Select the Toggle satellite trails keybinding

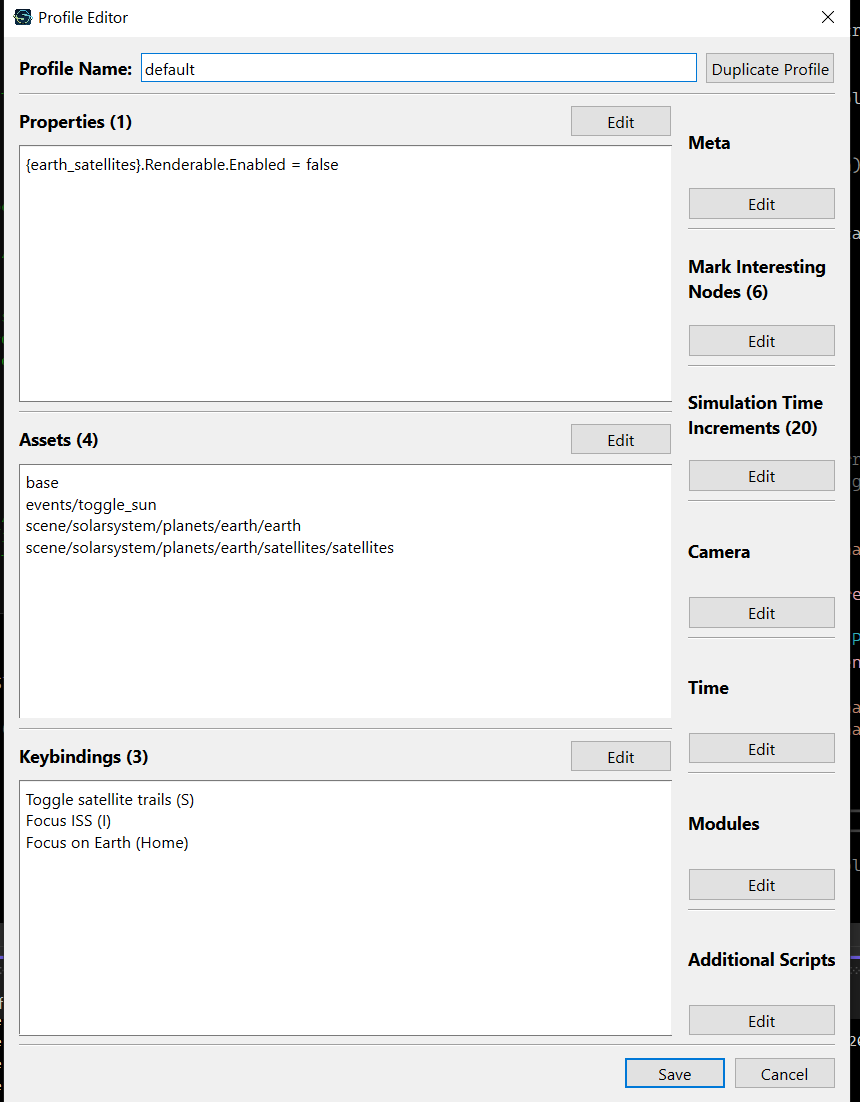coord(109,799)
